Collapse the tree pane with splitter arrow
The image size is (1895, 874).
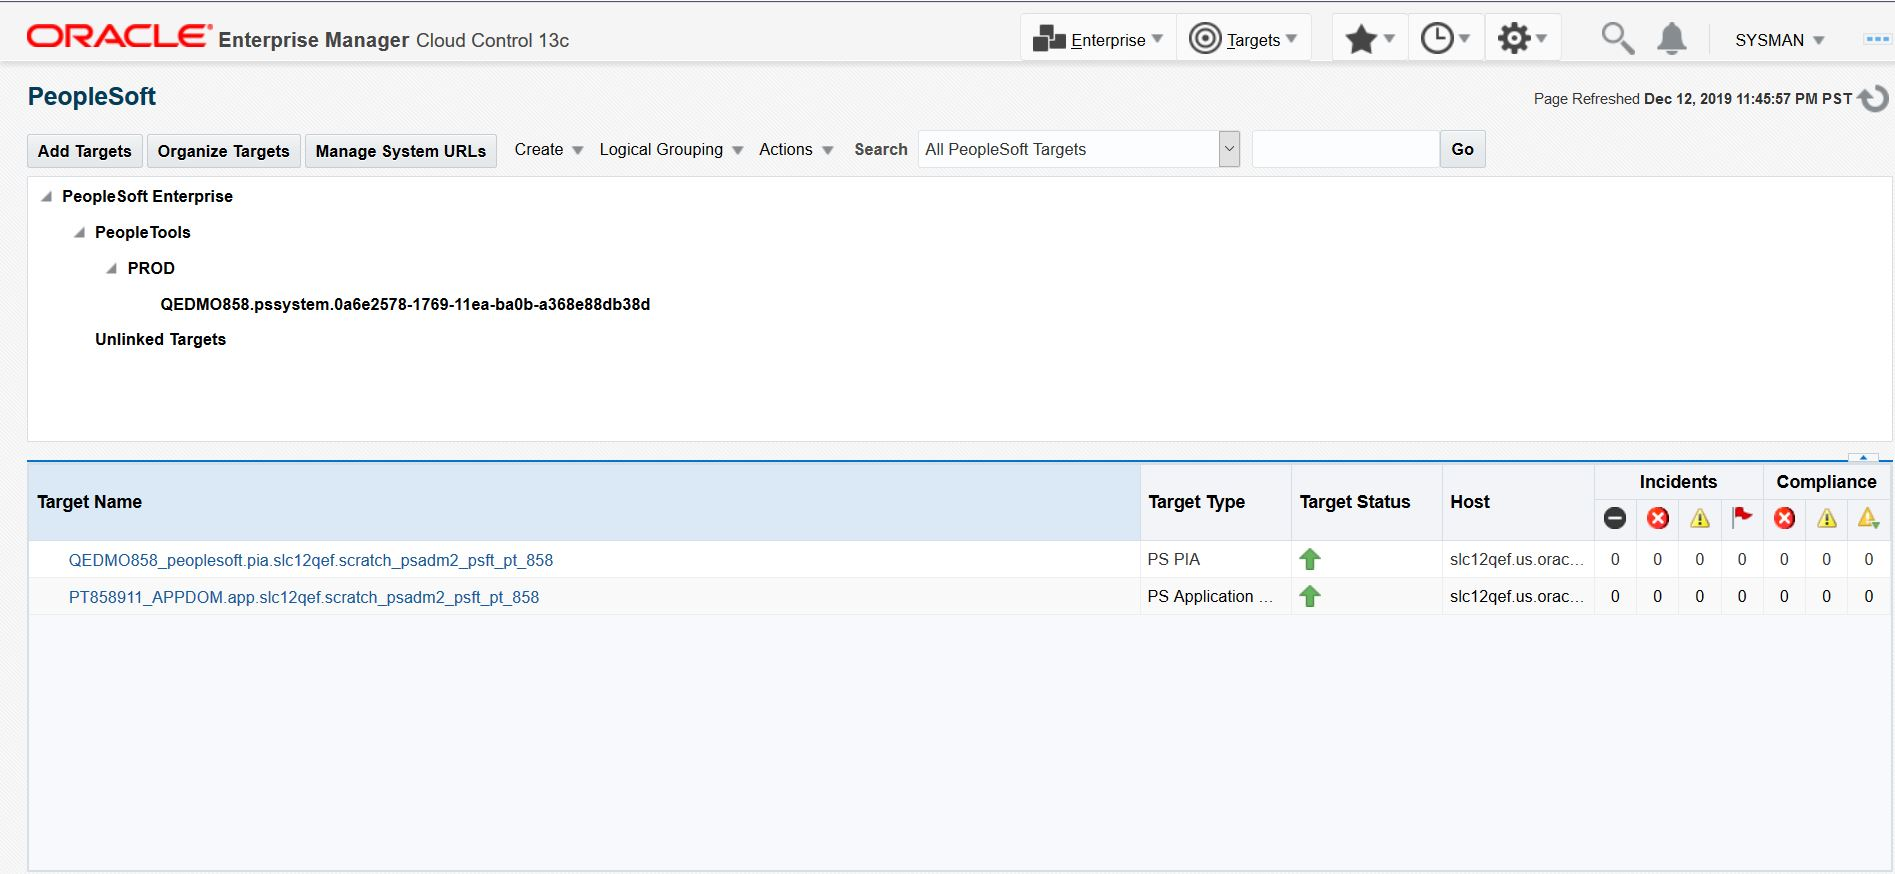click(1863, 457)
